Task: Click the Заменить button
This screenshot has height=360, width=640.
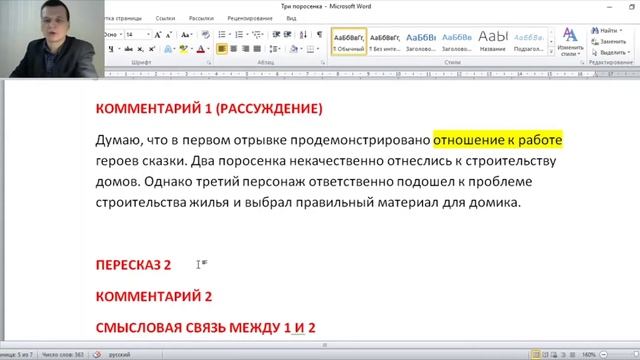Action: (x=609, y=42)
